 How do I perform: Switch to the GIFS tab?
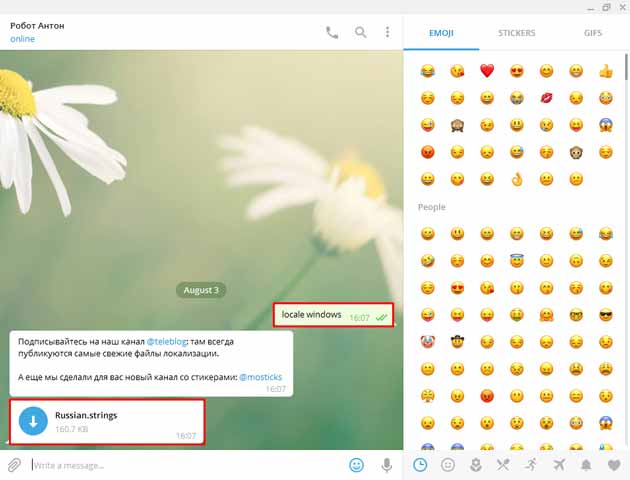pyautogui.click(x=592, y=33)
